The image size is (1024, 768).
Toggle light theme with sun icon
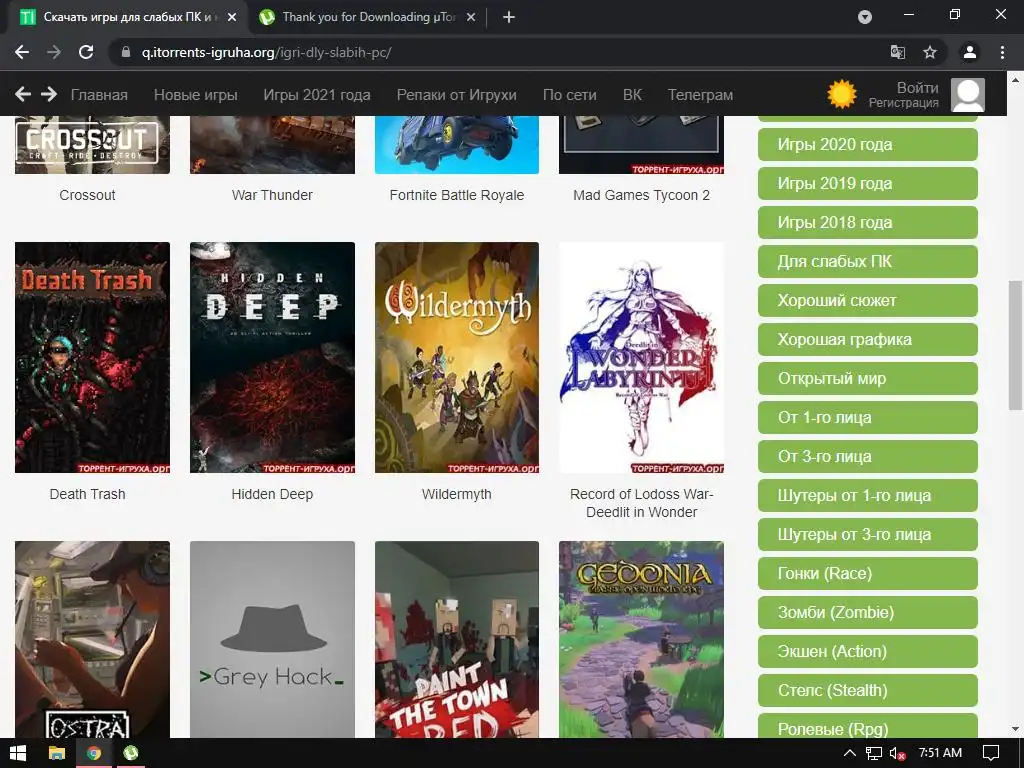point(842,94)
